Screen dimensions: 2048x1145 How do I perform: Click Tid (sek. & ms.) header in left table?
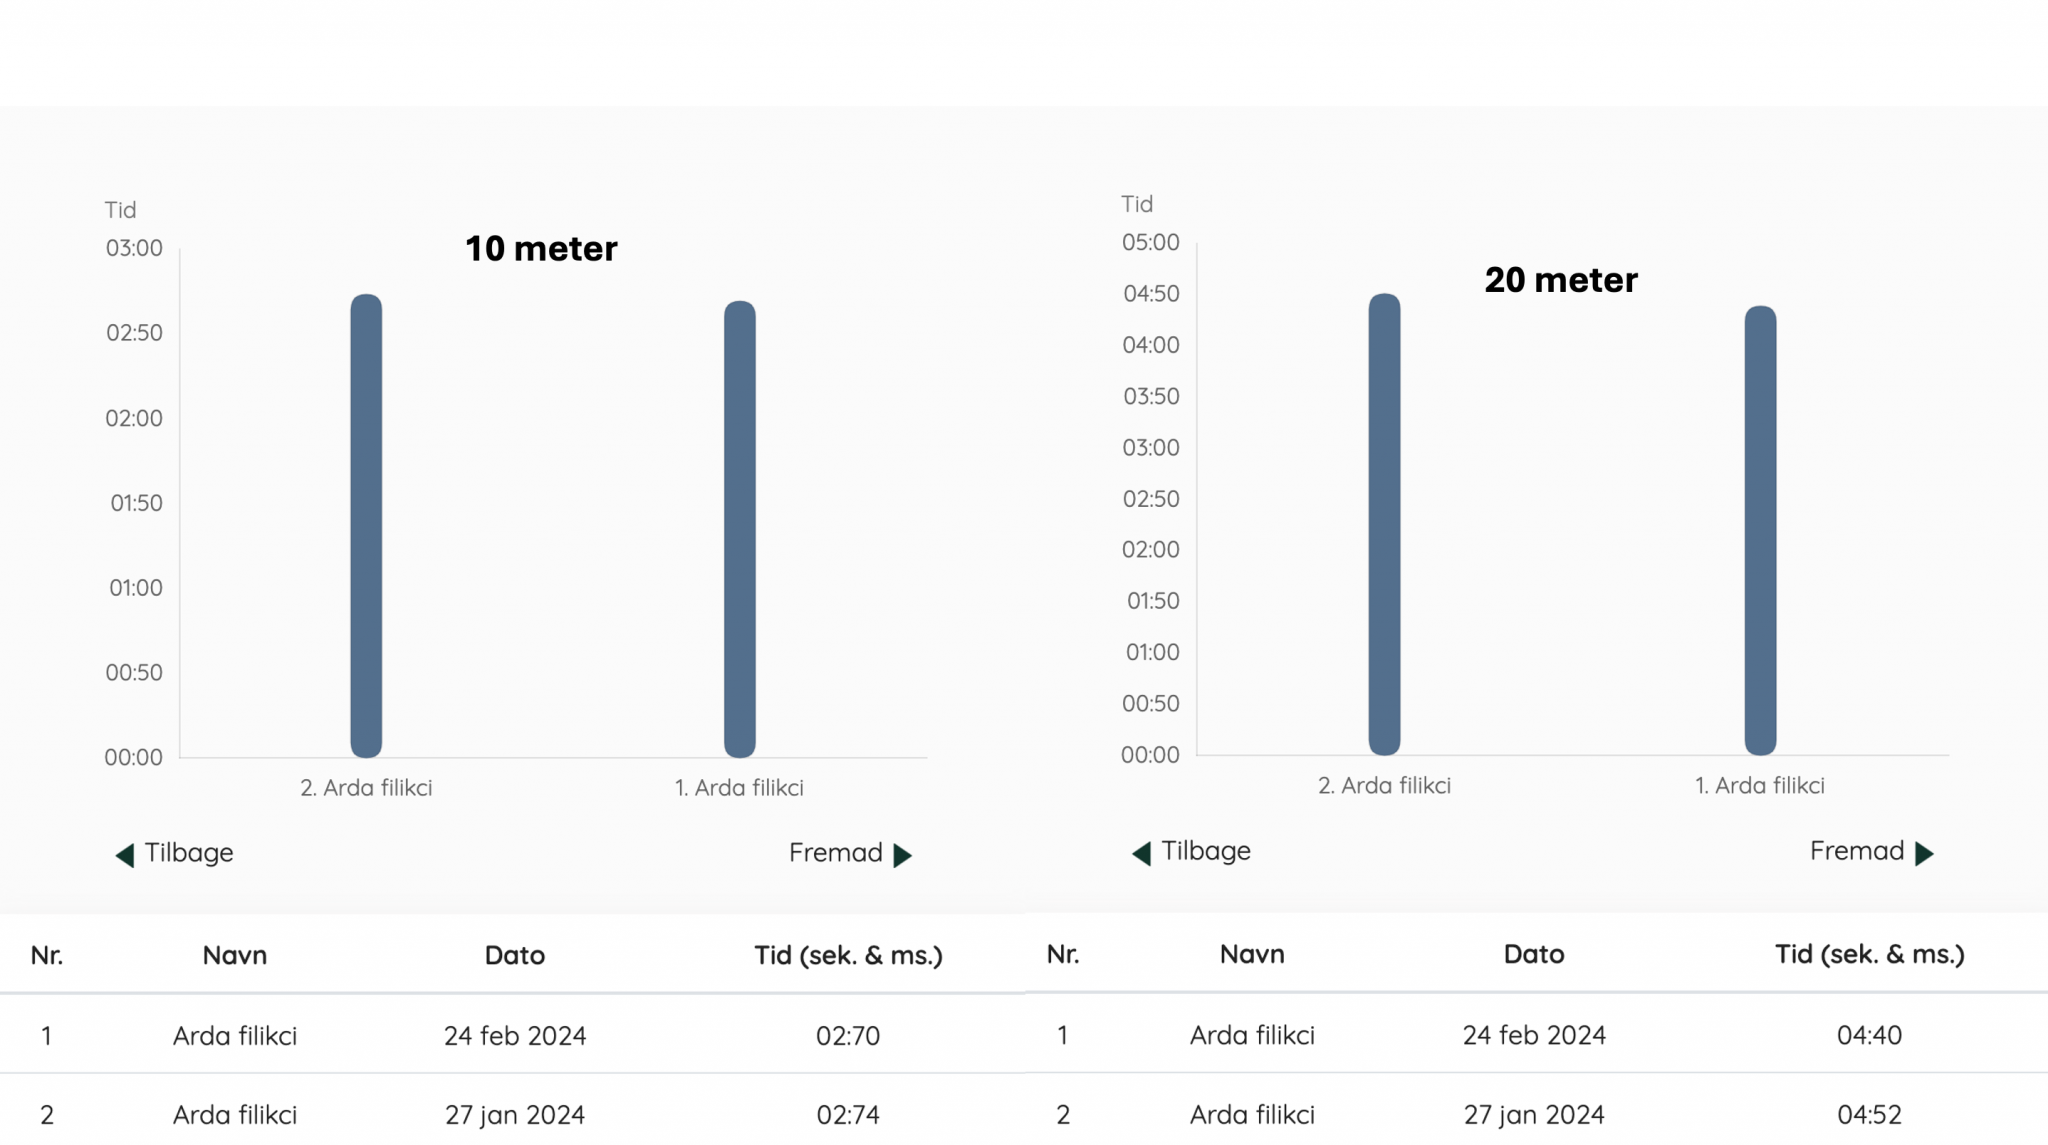848,955
